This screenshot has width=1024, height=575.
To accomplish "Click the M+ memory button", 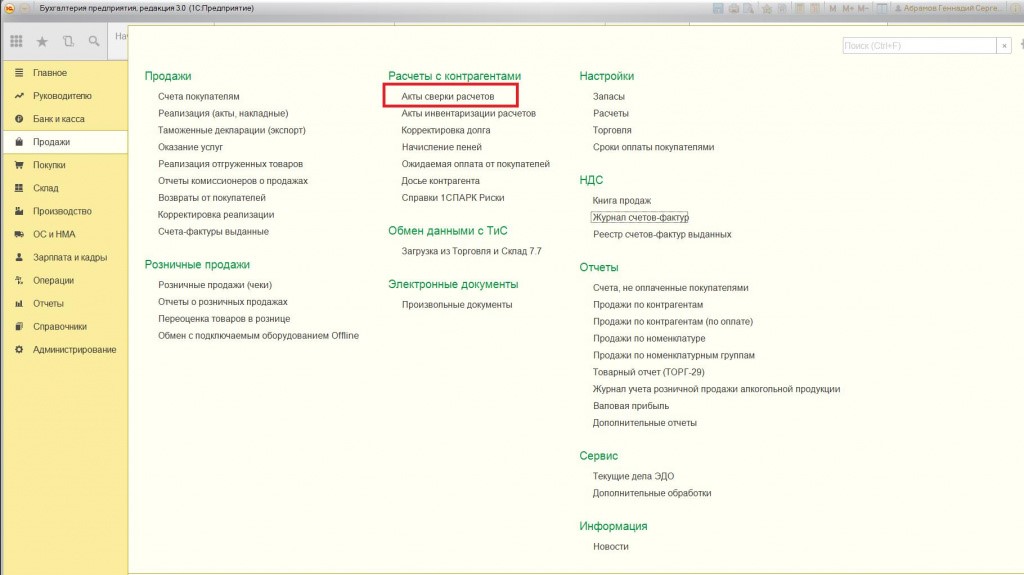I will point(848,8).
